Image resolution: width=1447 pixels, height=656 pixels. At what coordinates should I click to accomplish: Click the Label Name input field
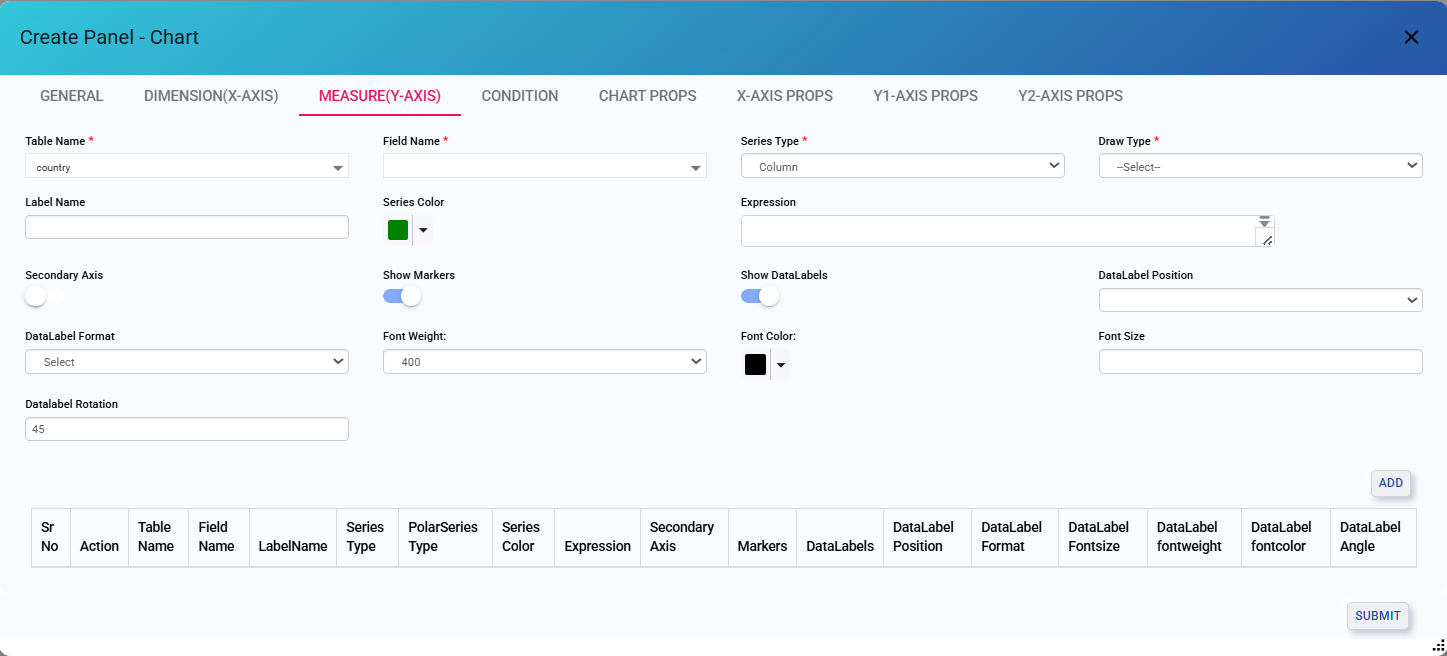187,227
